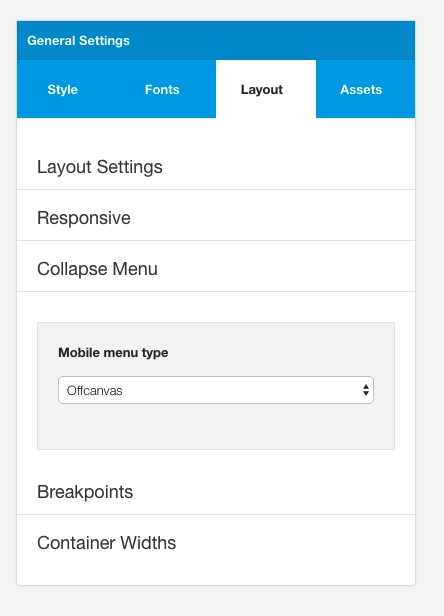
Task: Open the Mobile menu type dropdown
Action: coord(216,390)
